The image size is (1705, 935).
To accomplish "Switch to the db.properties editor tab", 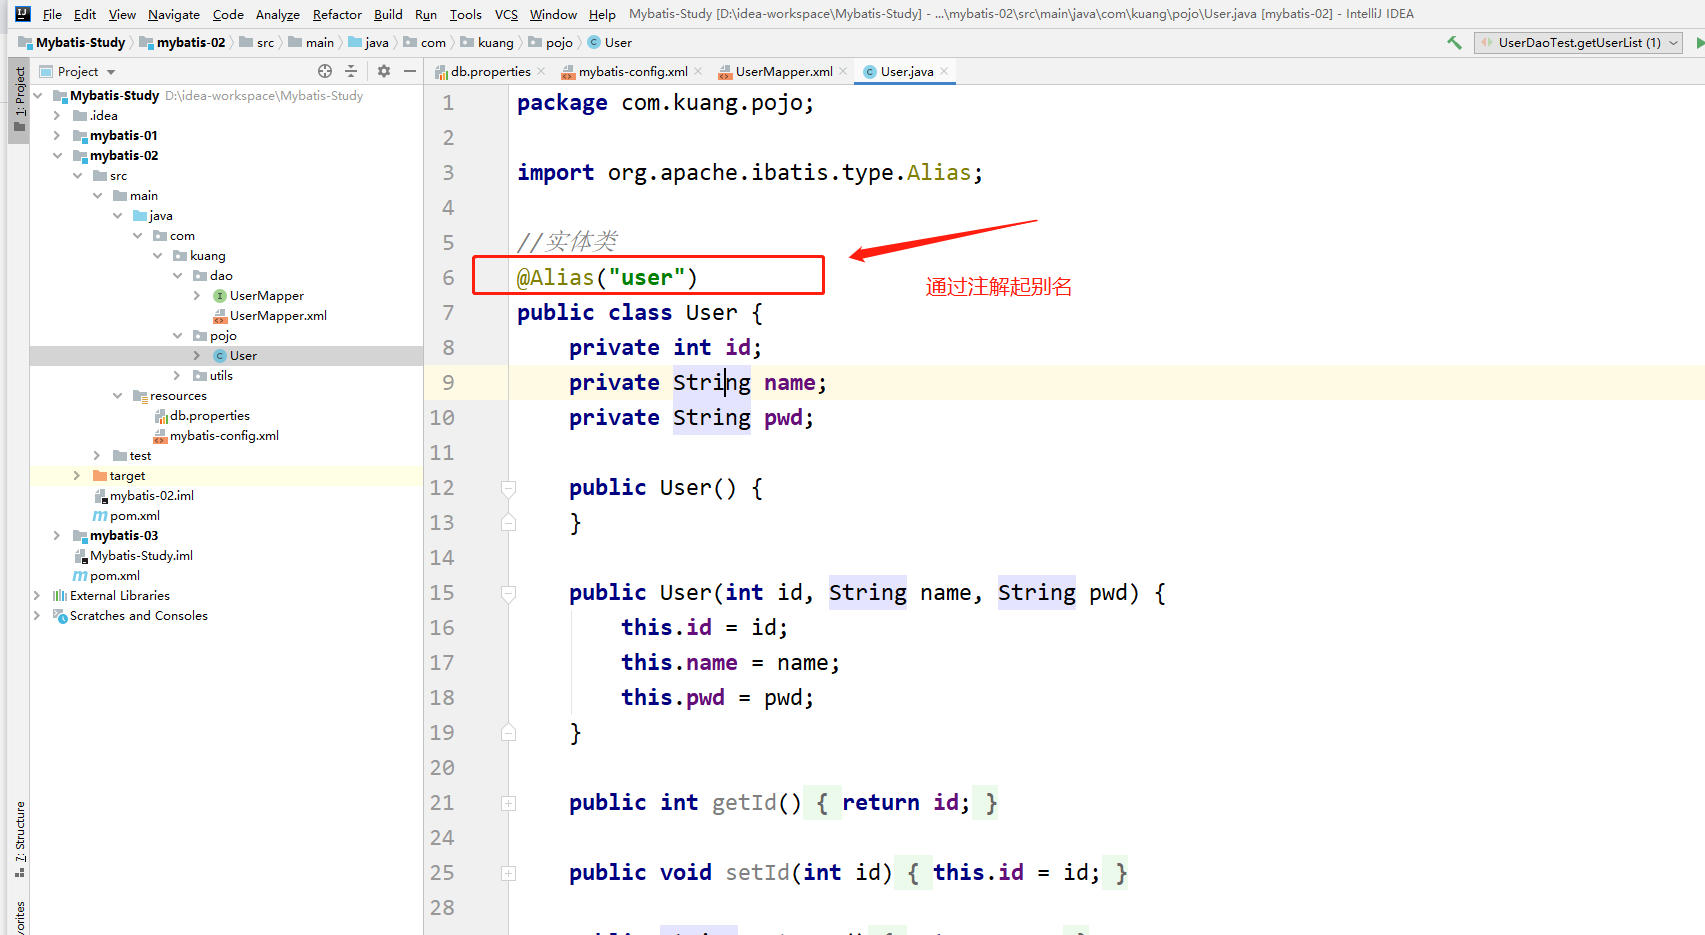I will click(490, 71).
